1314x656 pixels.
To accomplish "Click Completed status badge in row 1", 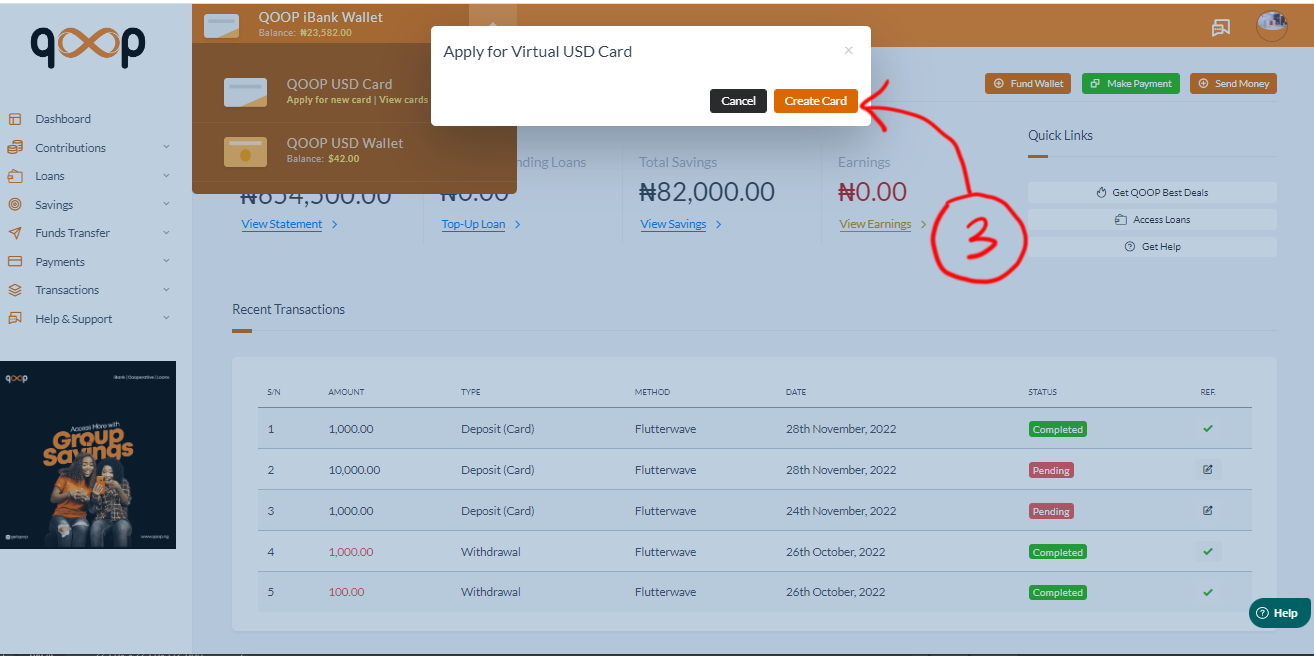I will tap(1058, 429).
